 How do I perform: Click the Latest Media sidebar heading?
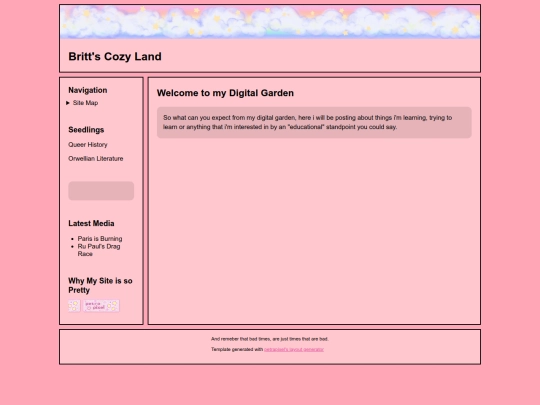click(91, 224)
